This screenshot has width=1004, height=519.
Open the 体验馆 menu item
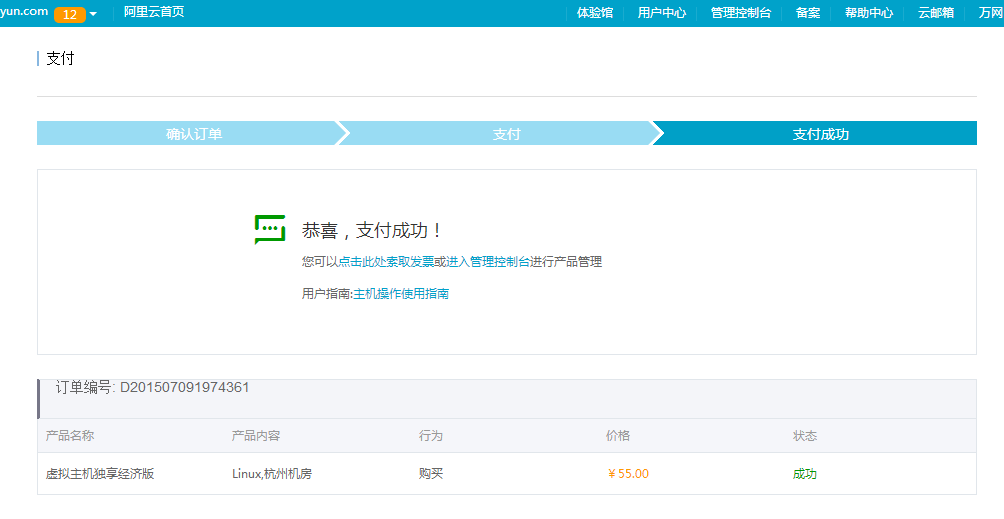click(x=595, y=13)
